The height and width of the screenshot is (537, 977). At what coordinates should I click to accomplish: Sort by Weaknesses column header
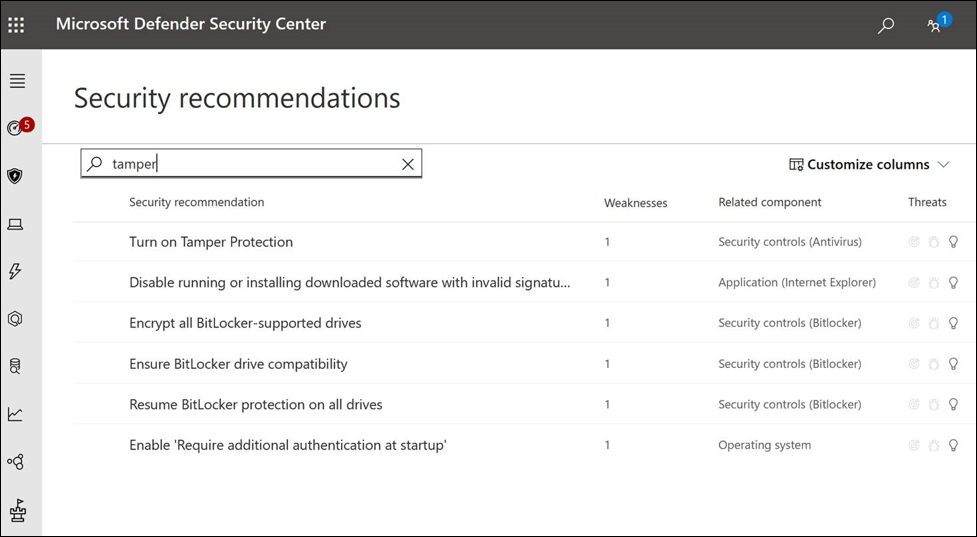tap(636, 202)
